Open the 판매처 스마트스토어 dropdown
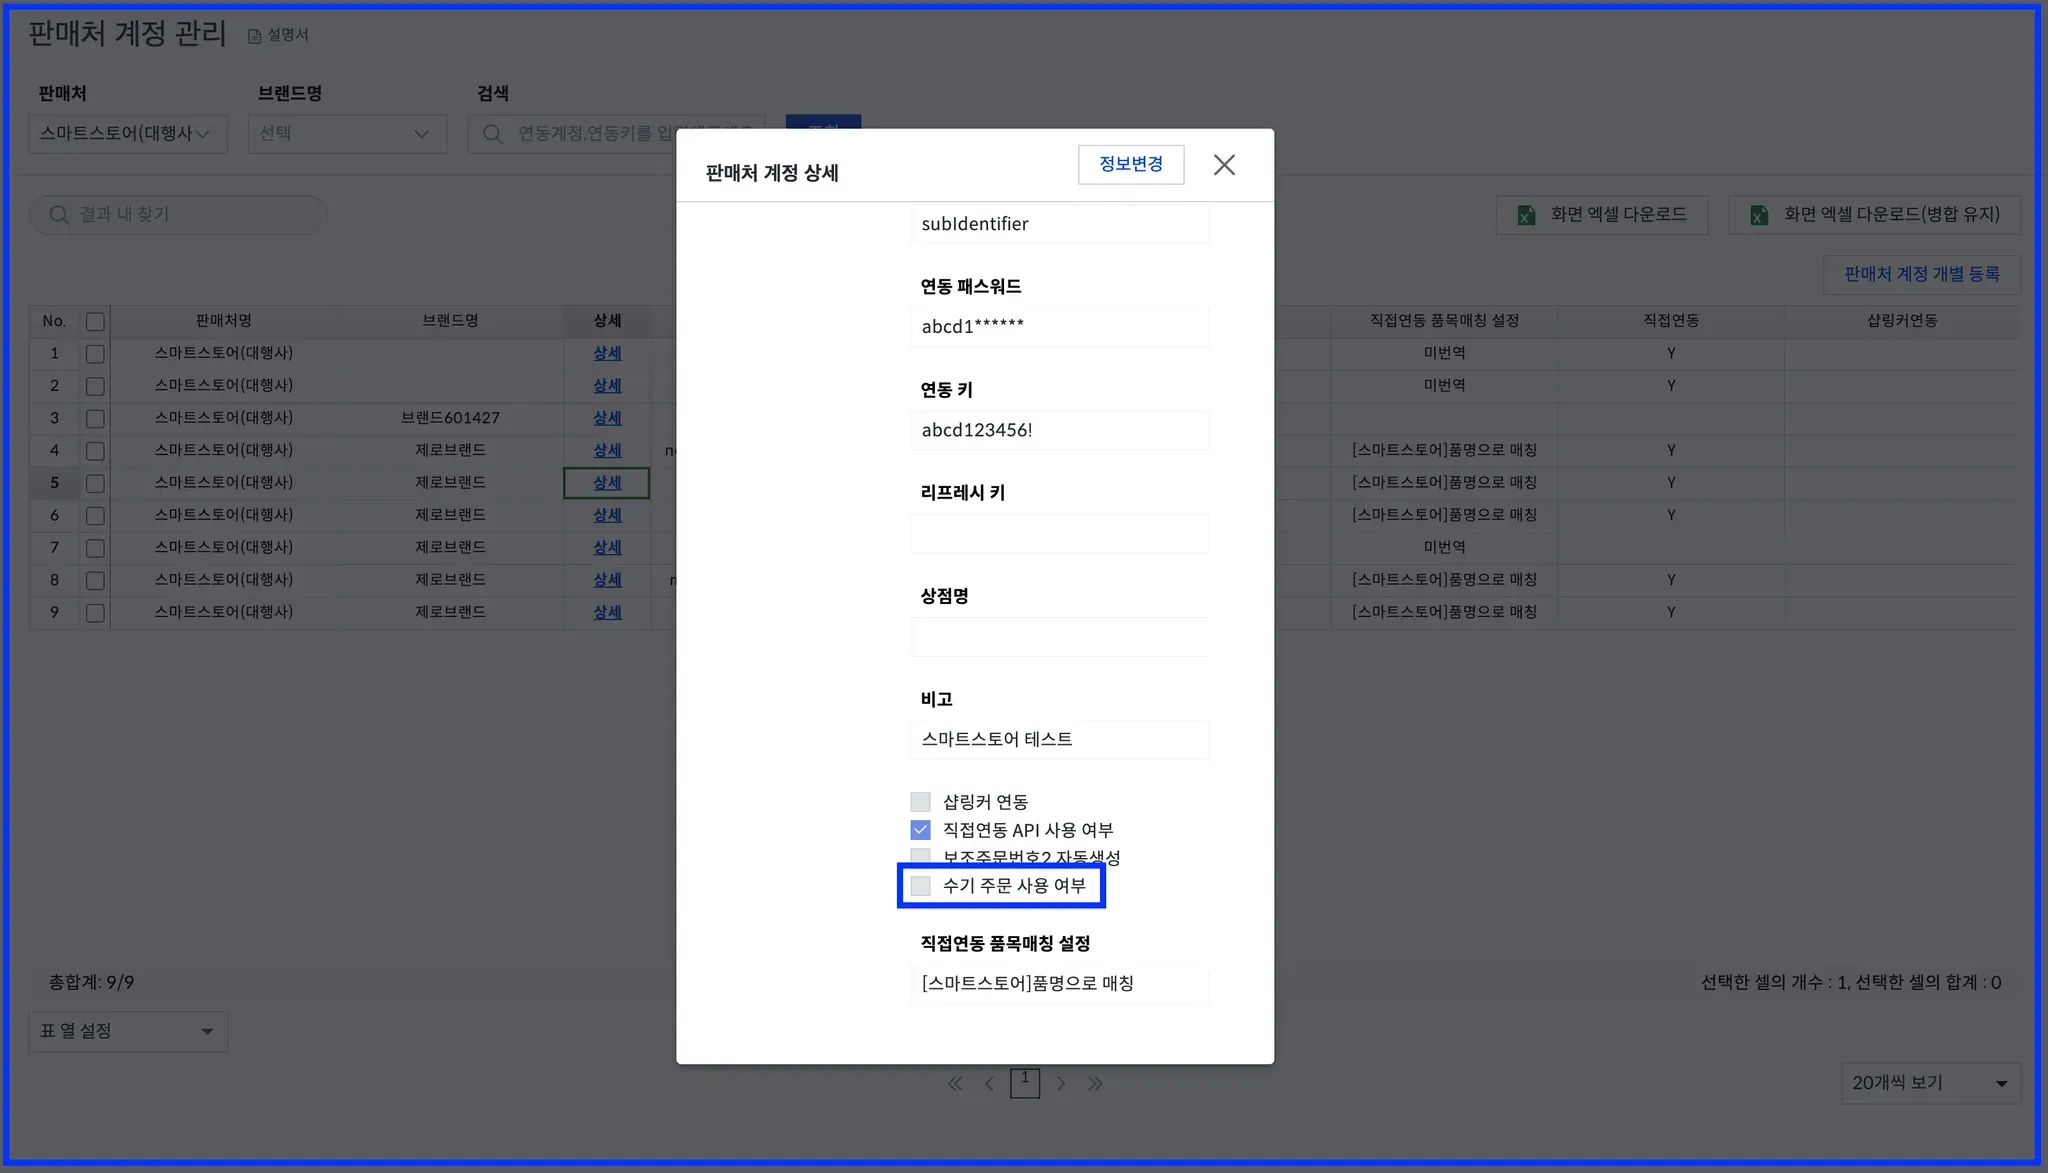This screenshot has height=1173, width=2048. tap(128, 134)
